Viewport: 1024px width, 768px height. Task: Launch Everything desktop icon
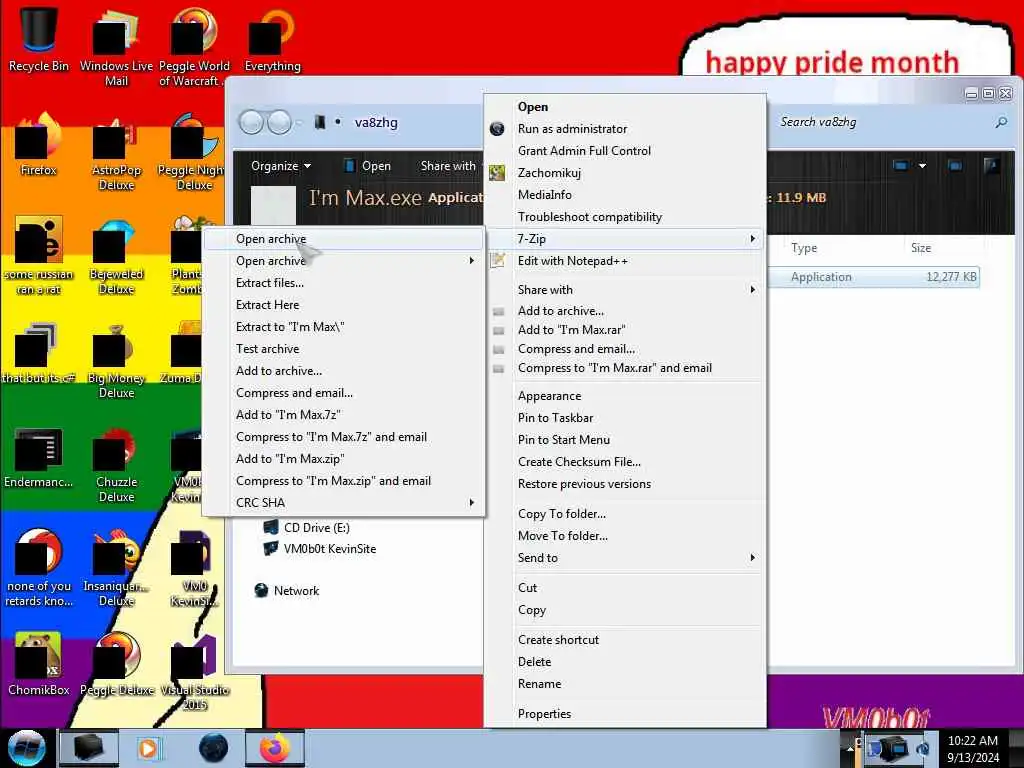(272, 39)
